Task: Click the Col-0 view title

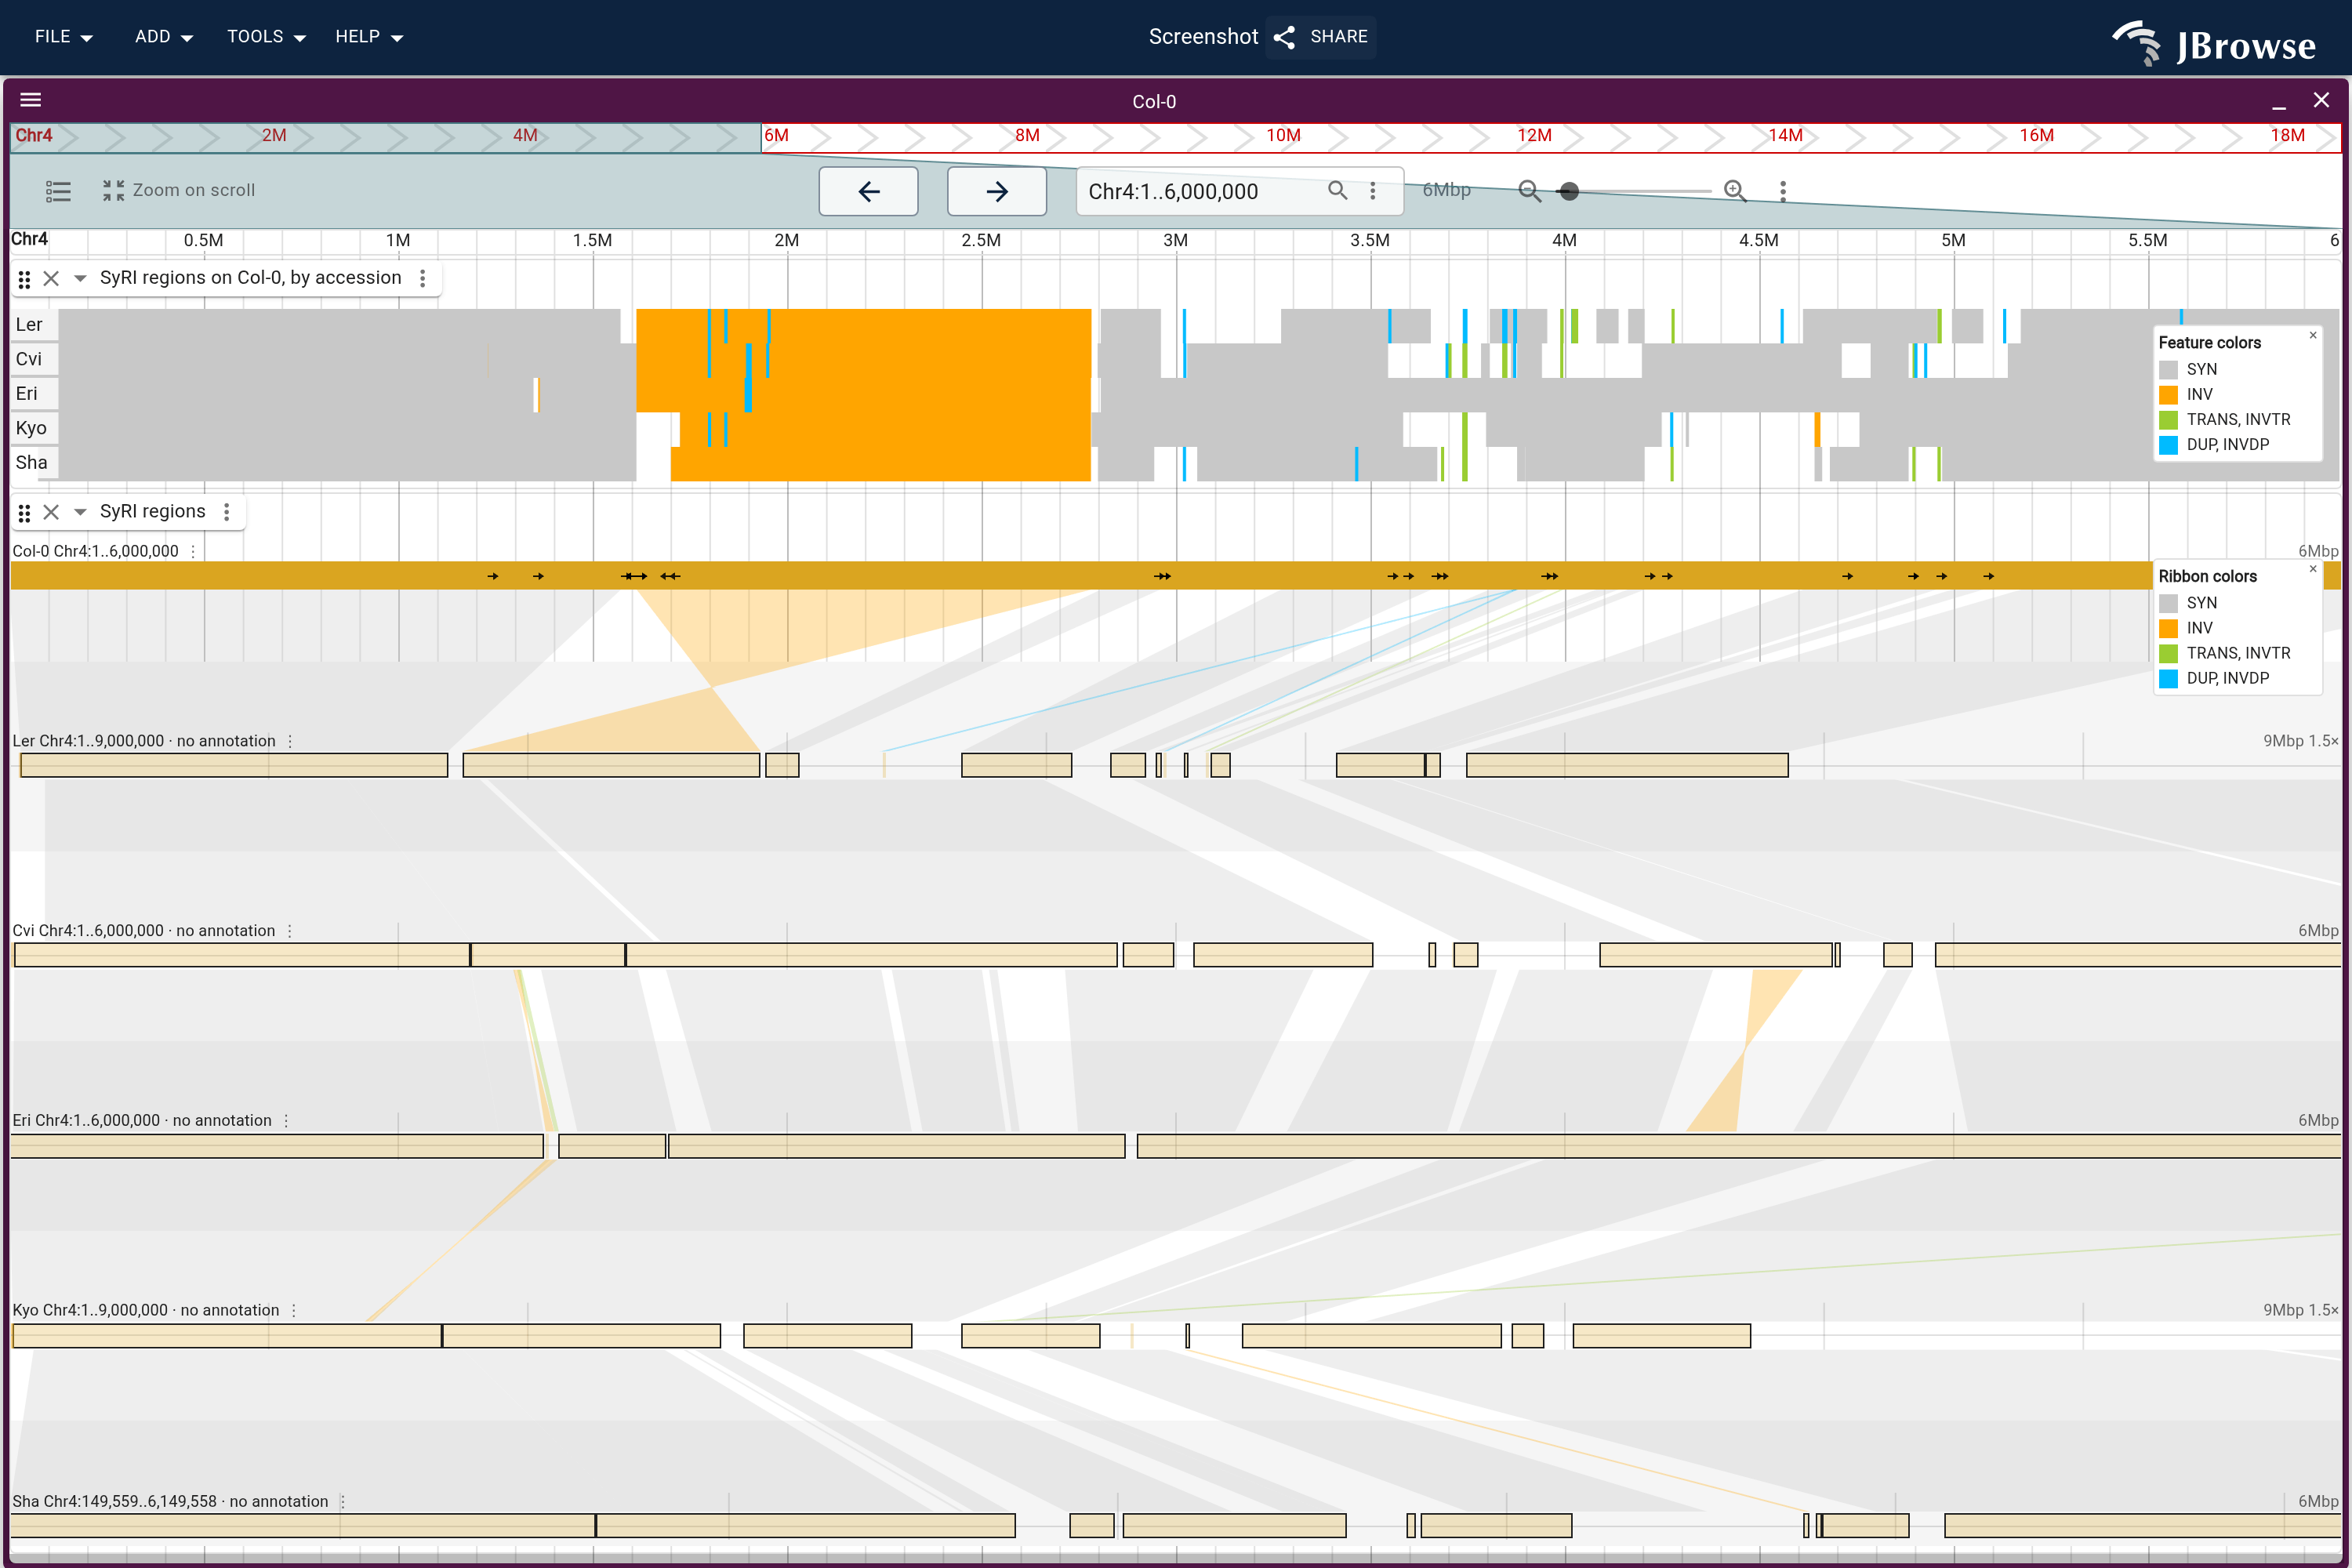Action: click(1154, 102)
